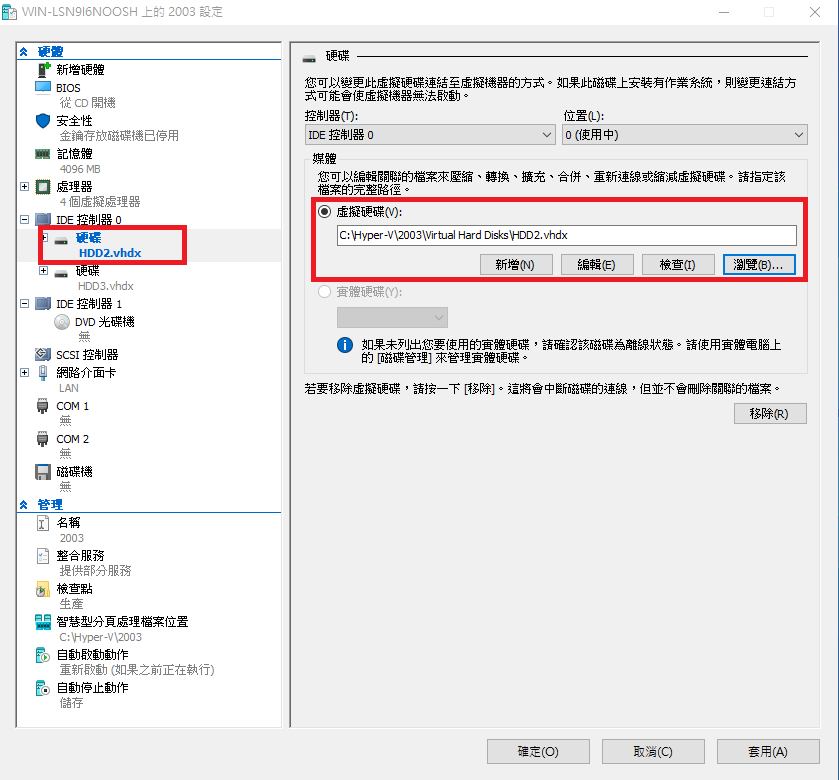Click the virtual hard disk path field
Image resolution: width=839 pixels, height=780 pixels.
tap(567, 235)
